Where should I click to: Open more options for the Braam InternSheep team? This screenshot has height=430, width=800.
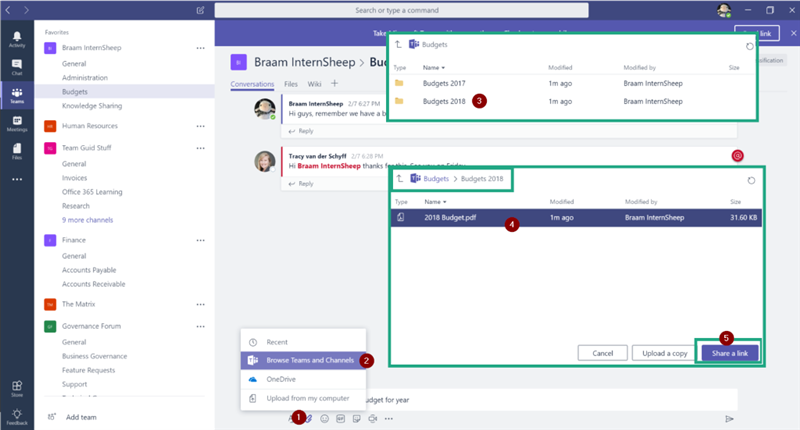(x=201, y=48)
